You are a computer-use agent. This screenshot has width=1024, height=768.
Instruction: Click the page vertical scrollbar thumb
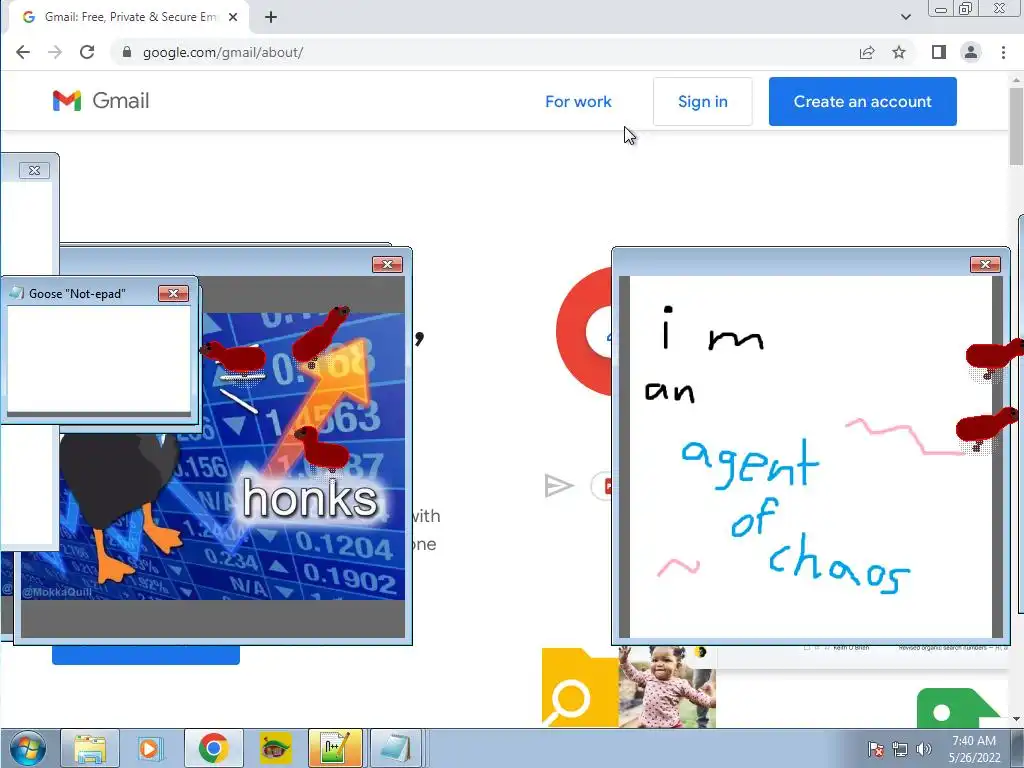[1016, 124]
